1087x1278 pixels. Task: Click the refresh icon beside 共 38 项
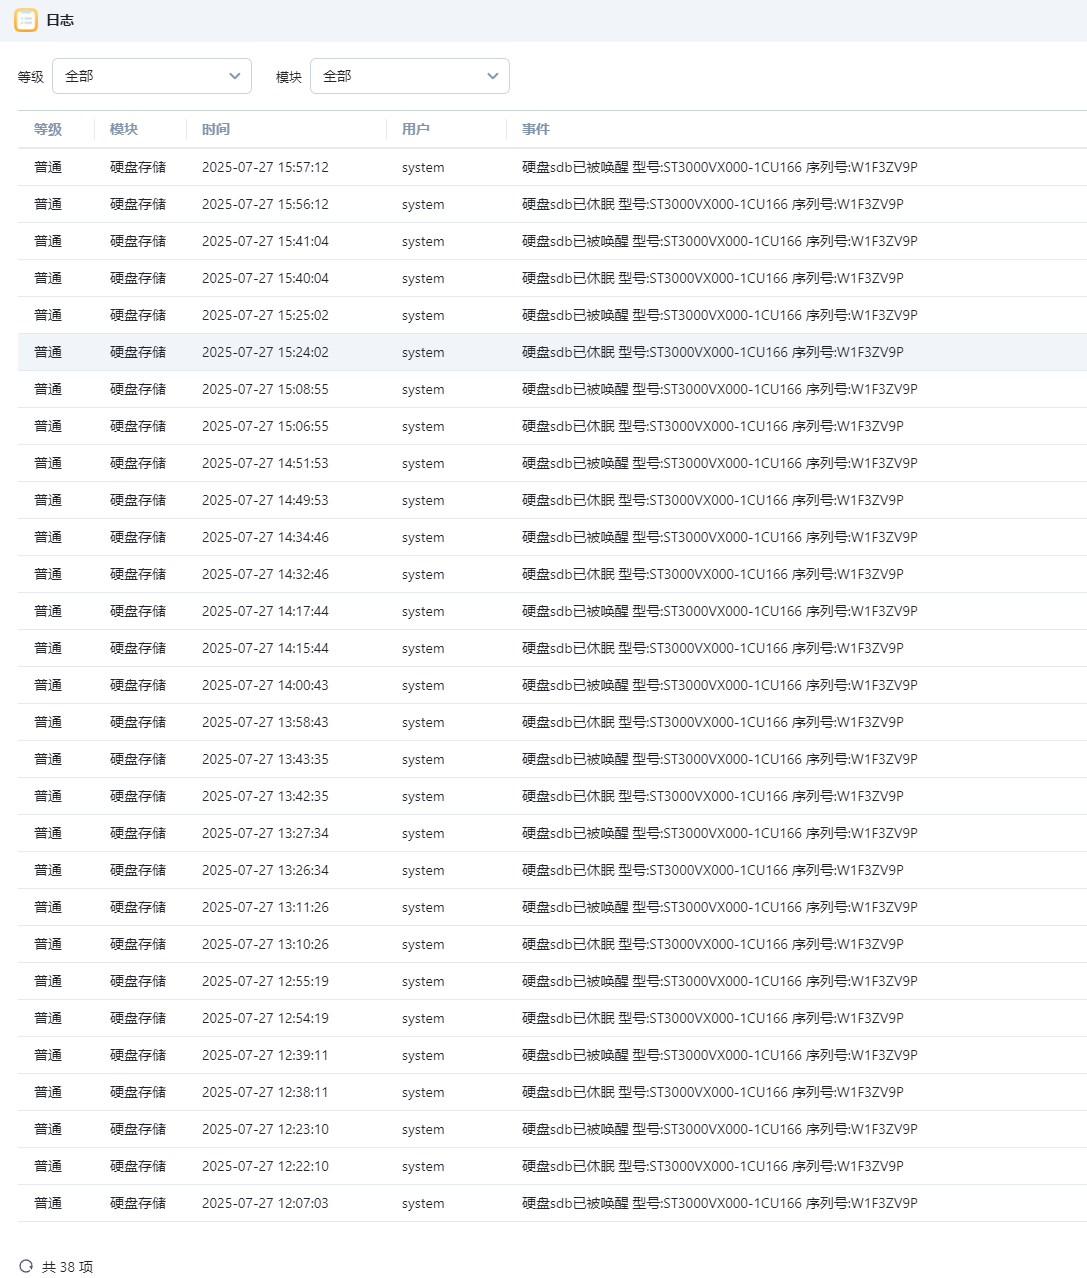click(26, 1266)
